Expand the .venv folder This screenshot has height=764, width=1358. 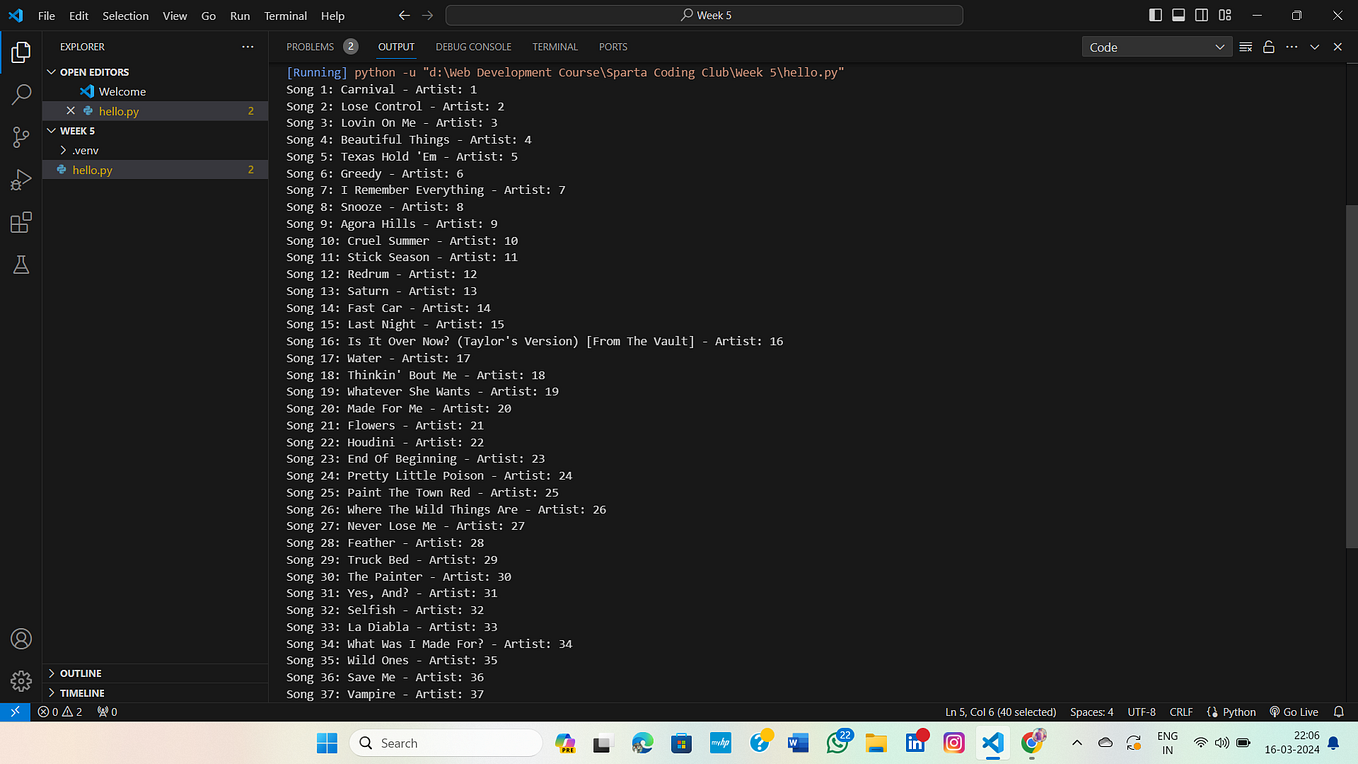[x=85, y=149]
